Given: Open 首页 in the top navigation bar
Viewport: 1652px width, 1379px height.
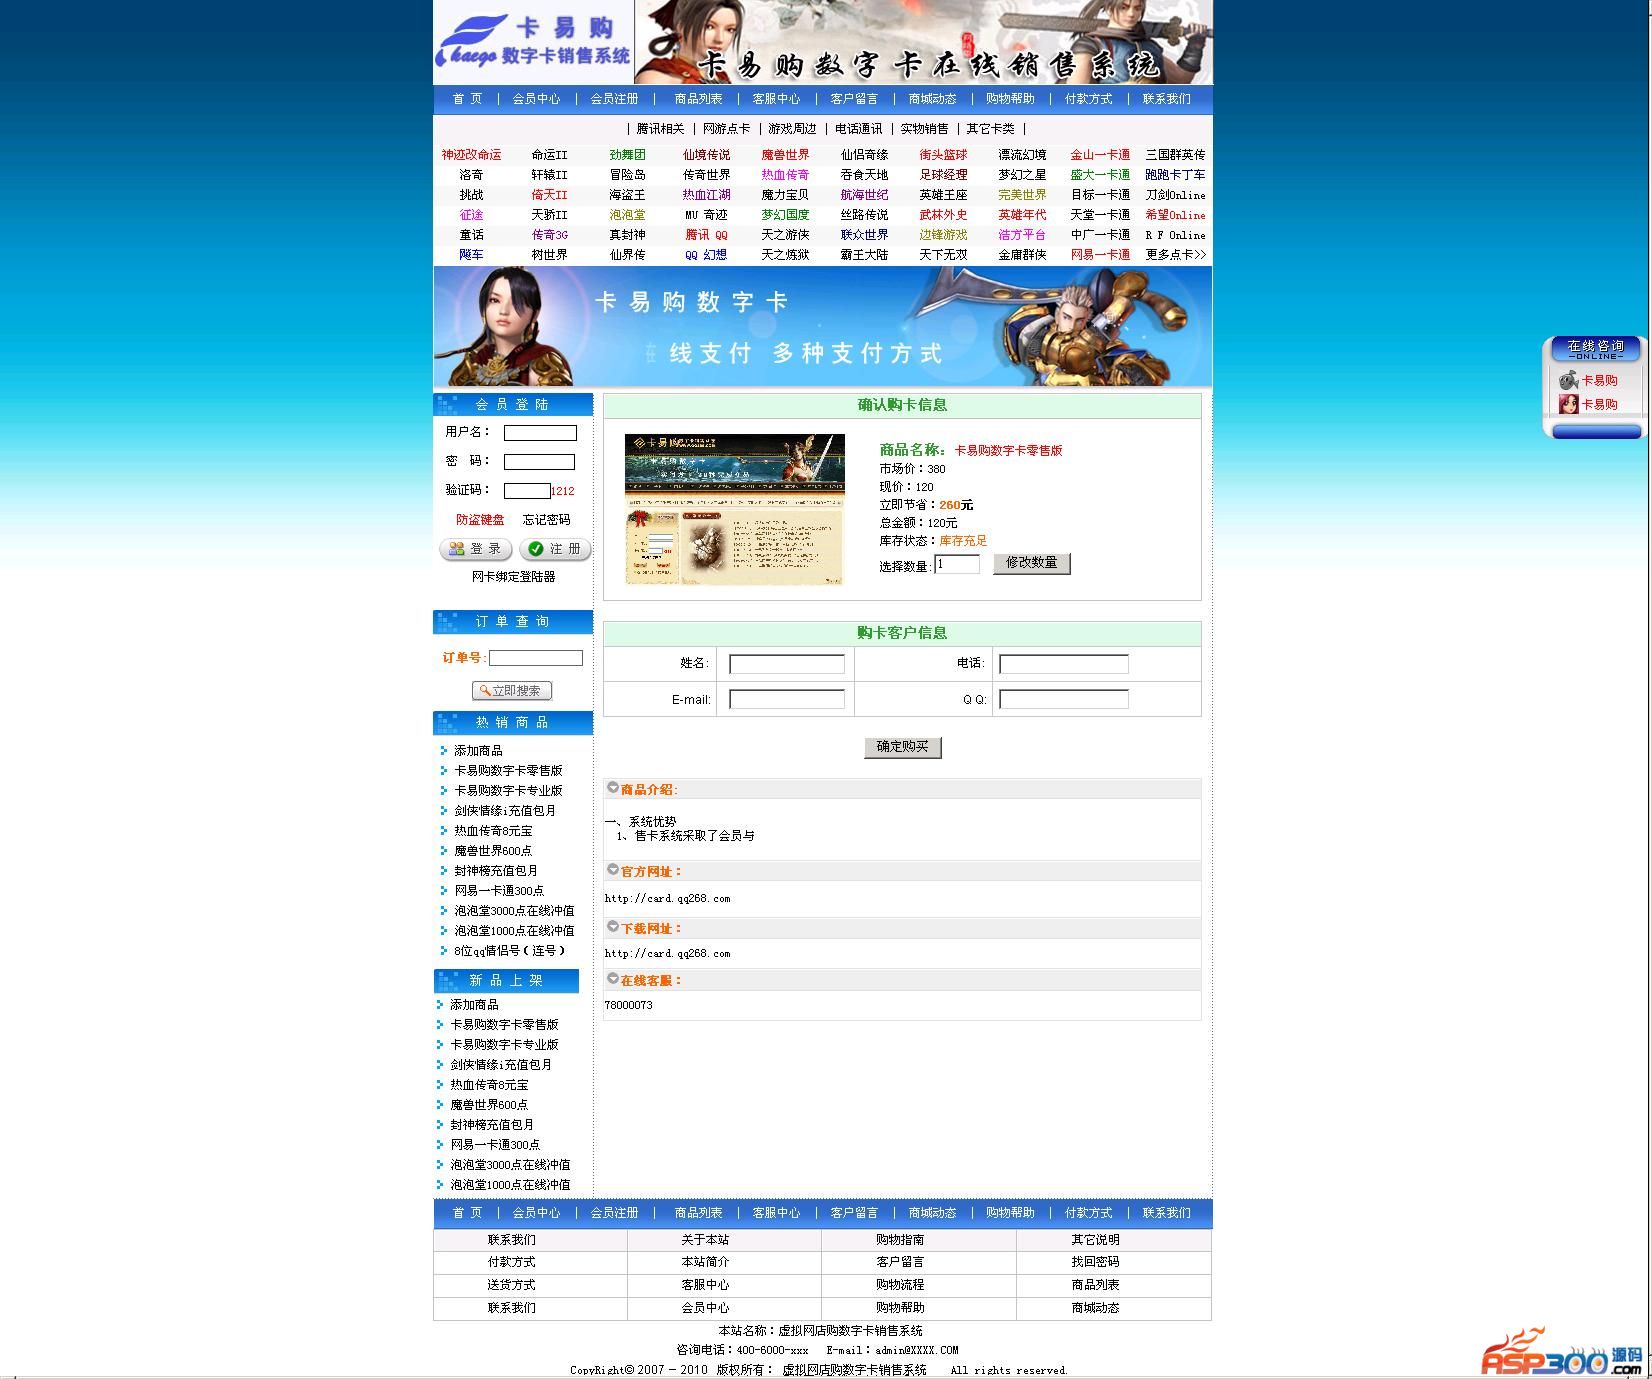Looking at the screenshot, I should [467, 99].
